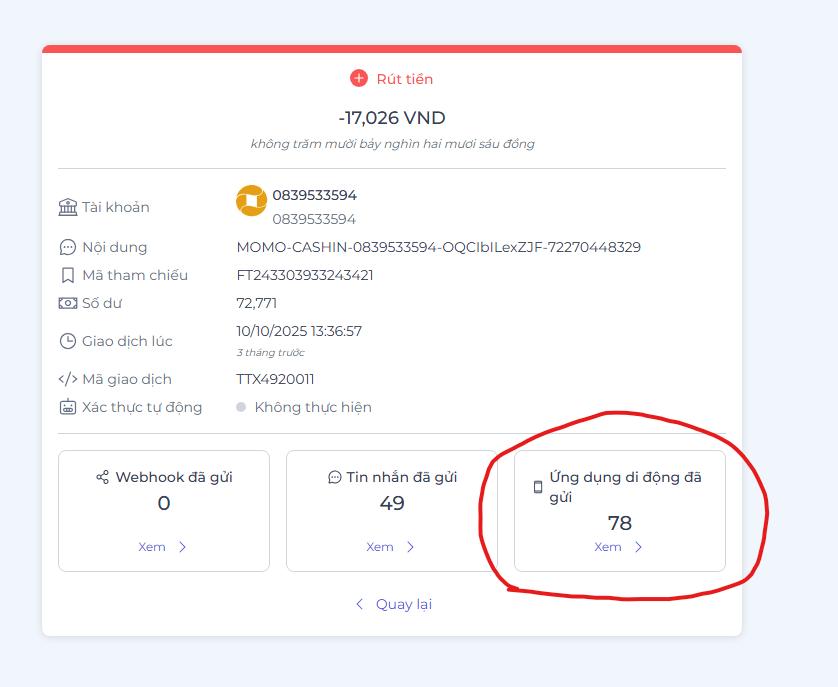838x687 pixels.
Task: Click the code brackets icon beside Mã giao dịch
Action: (68, 379)
